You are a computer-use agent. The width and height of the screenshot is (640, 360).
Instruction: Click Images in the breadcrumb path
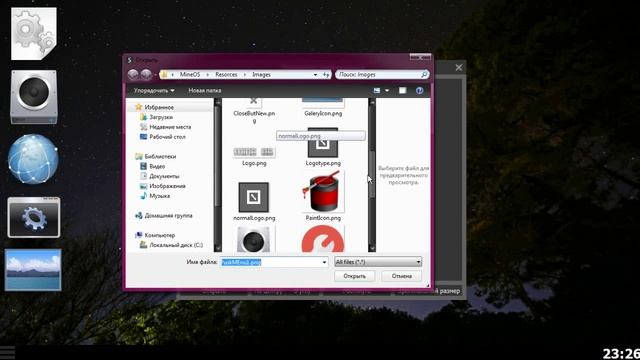click(261, 75)
